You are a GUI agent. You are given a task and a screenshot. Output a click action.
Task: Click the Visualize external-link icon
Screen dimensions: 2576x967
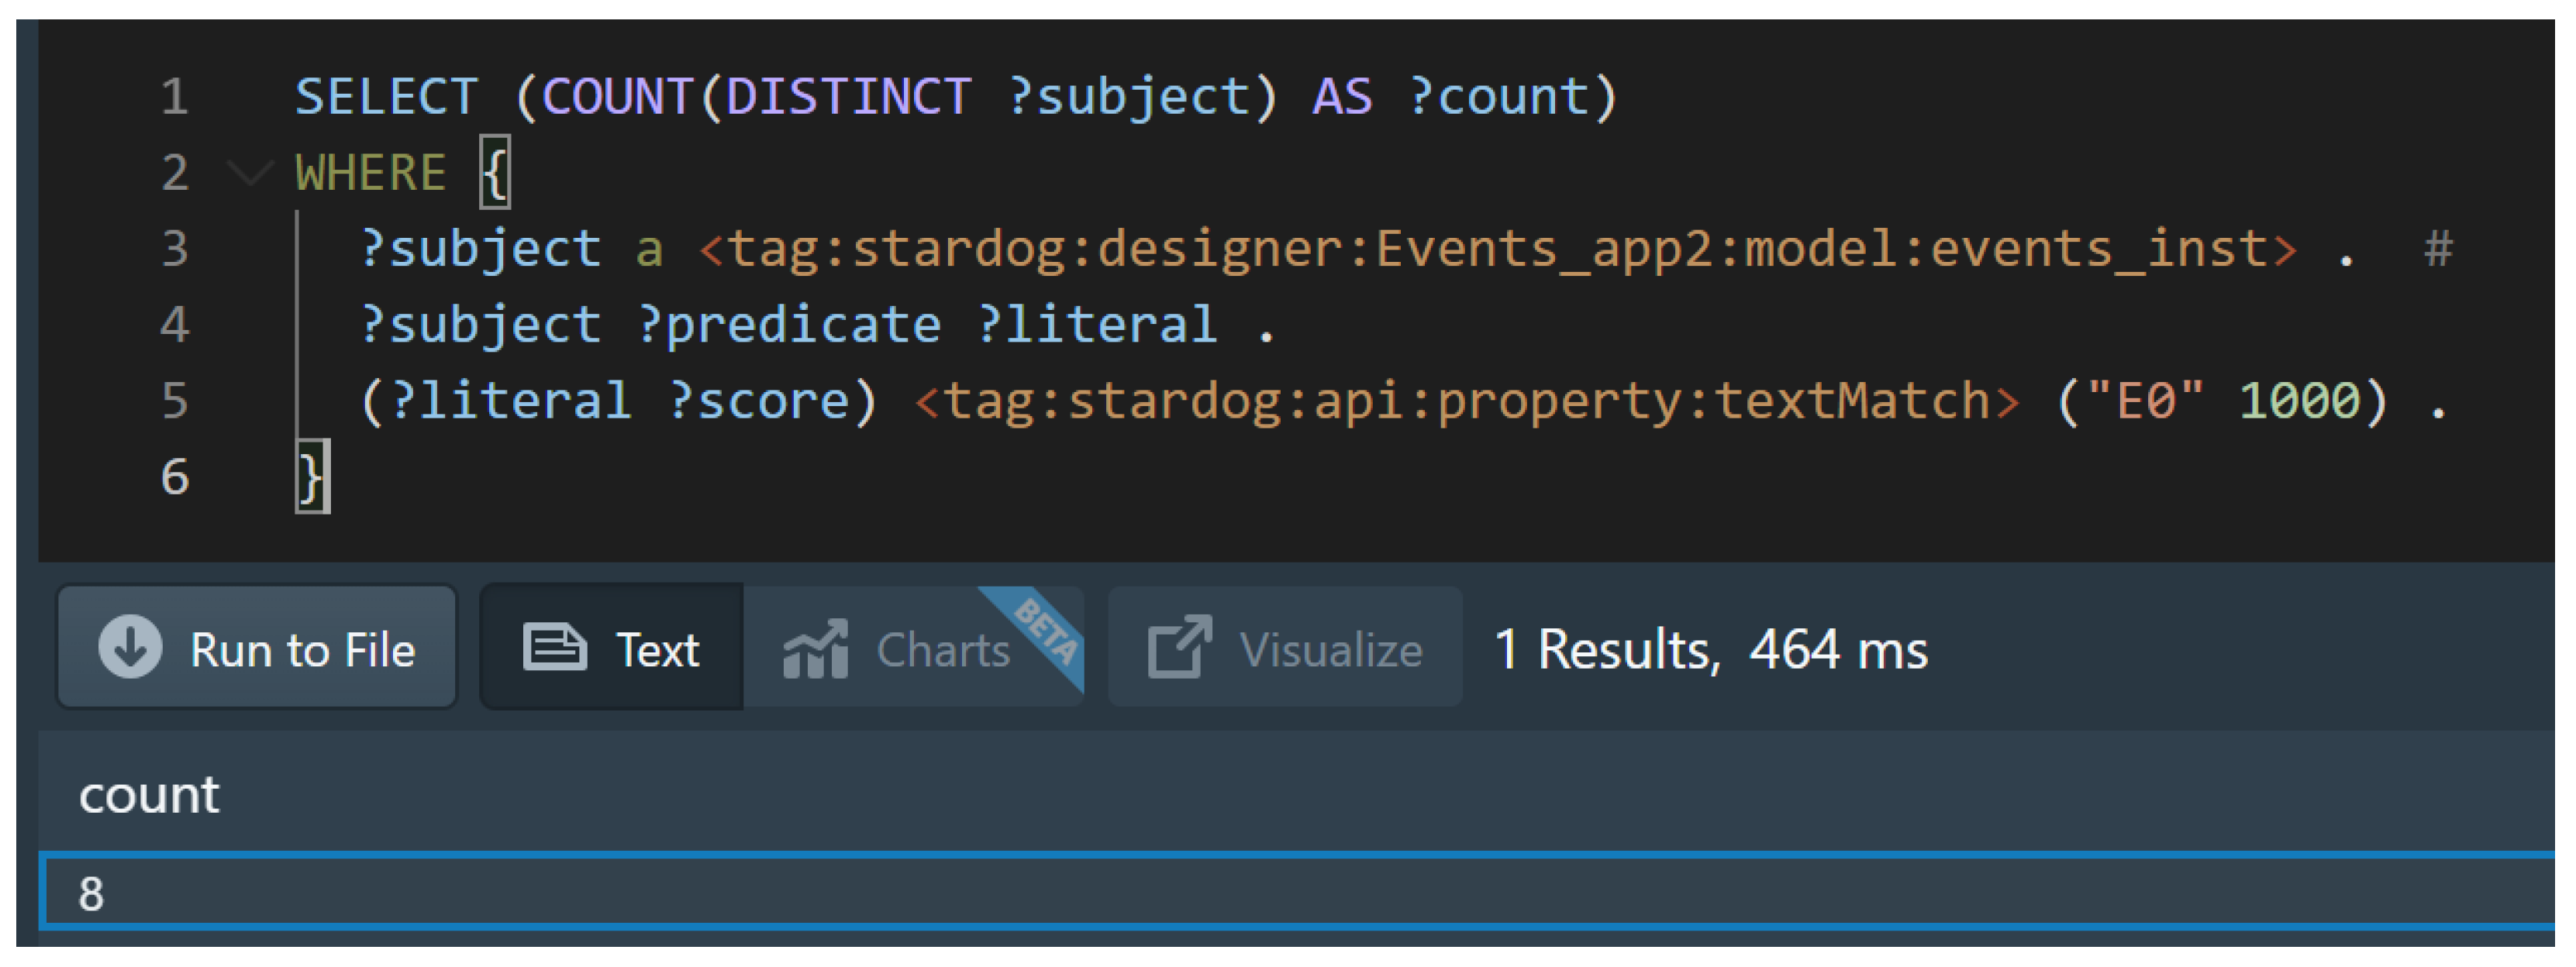pos(1179,647)
